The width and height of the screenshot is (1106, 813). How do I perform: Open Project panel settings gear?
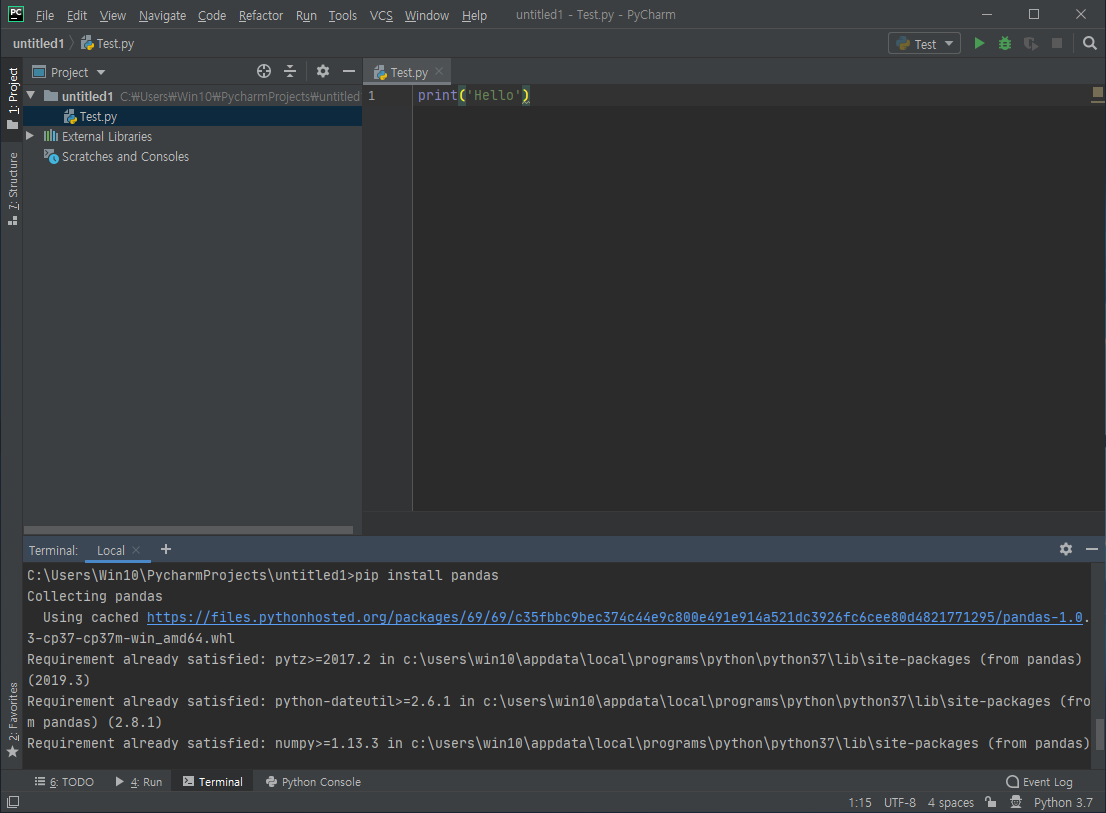(x=323, y=71)
